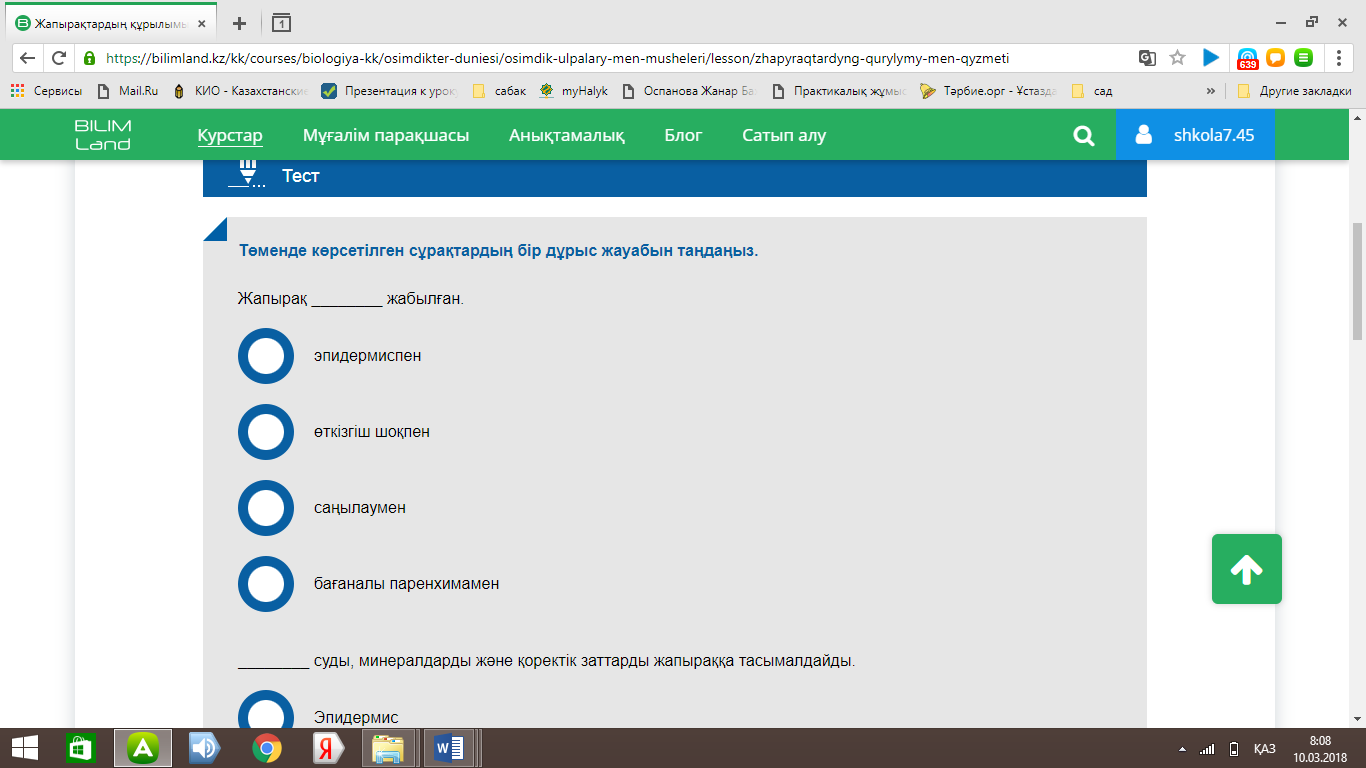Open the Анықтамалық menu item

pyautogui.click(x=566, y=135)
